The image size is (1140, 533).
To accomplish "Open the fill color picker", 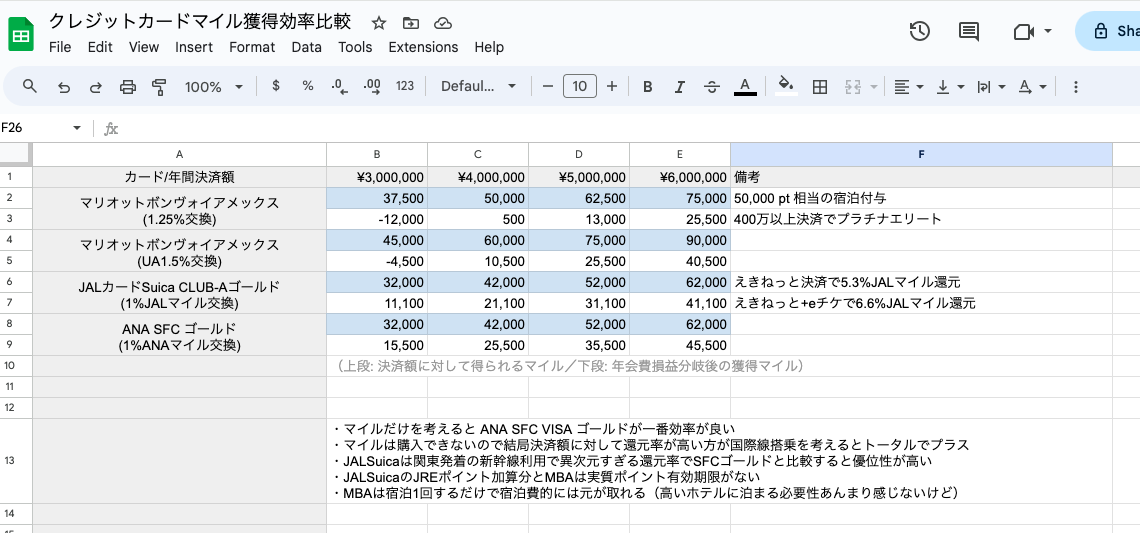I will (x=786, y=87).
